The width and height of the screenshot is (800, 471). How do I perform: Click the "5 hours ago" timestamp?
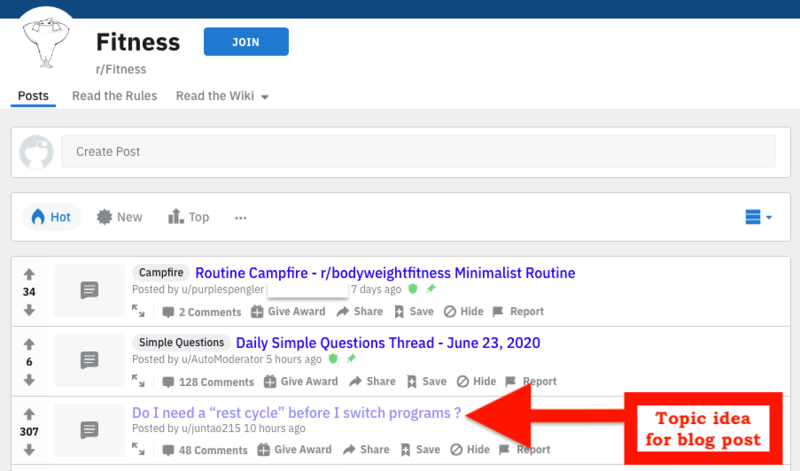(x=294, y=359)
